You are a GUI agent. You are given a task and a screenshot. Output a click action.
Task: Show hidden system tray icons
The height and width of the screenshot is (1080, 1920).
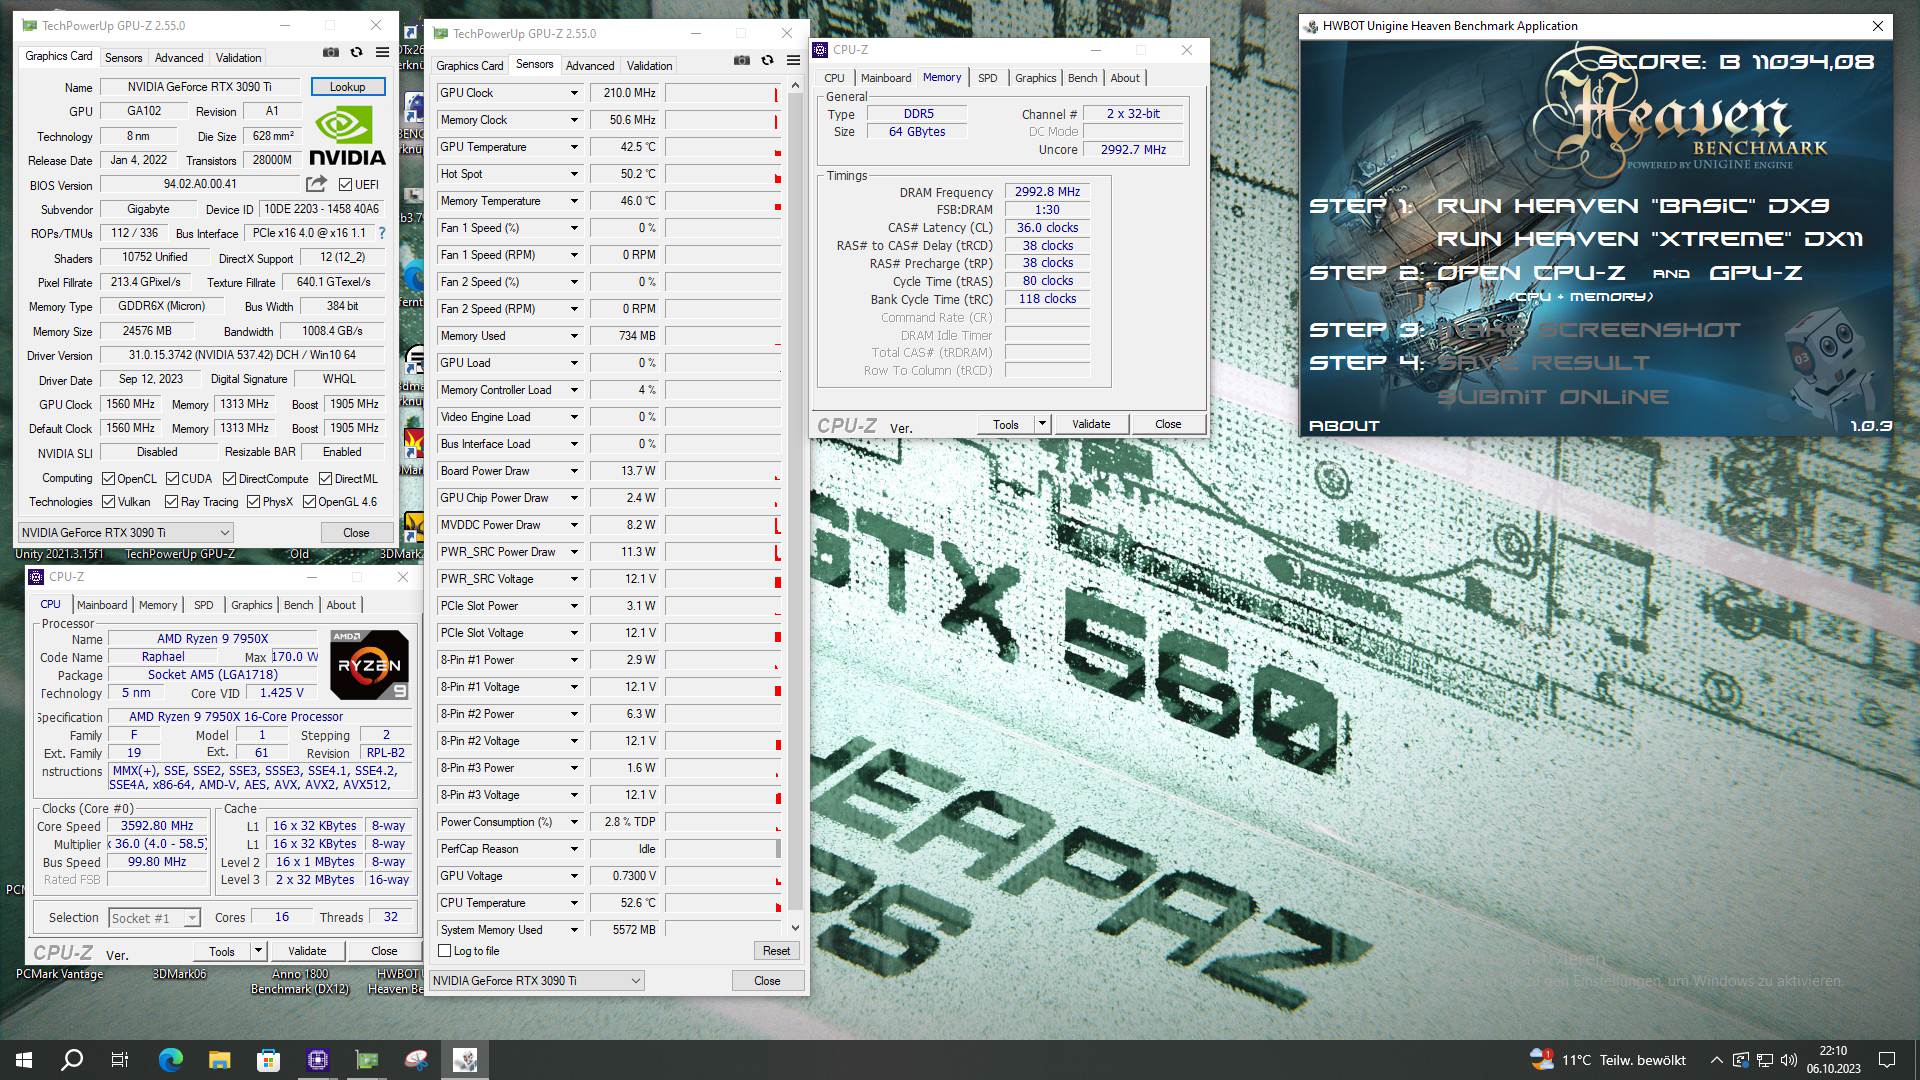tap(1716, 1060)
